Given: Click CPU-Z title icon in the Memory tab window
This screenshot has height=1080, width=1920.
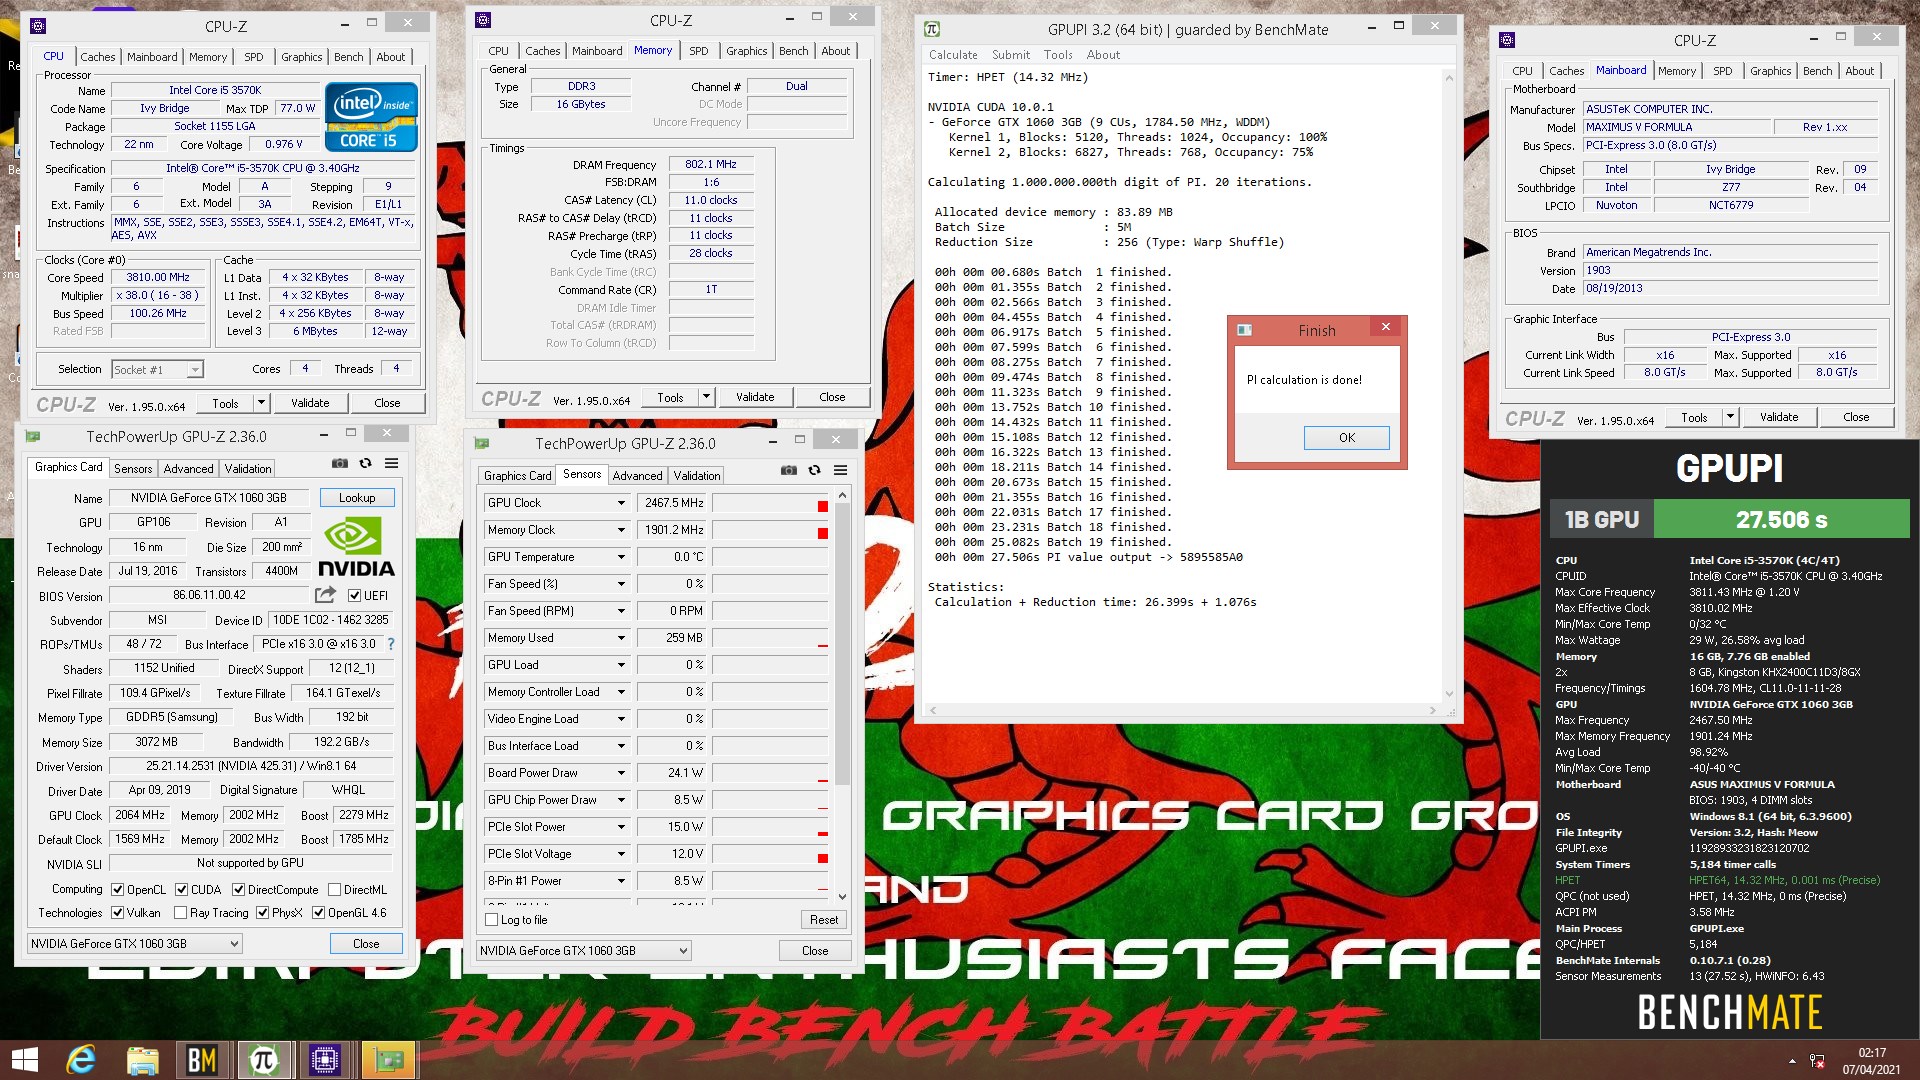Looking at the screenshot, I should 483,20.
